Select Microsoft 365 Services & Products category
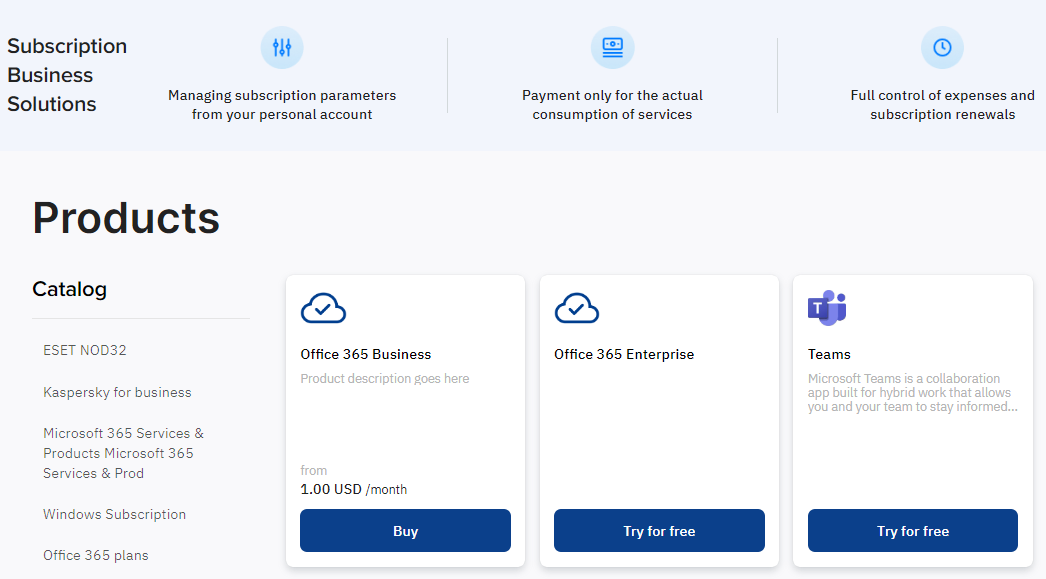This screenshot has height=579, width=1046. 123,453
